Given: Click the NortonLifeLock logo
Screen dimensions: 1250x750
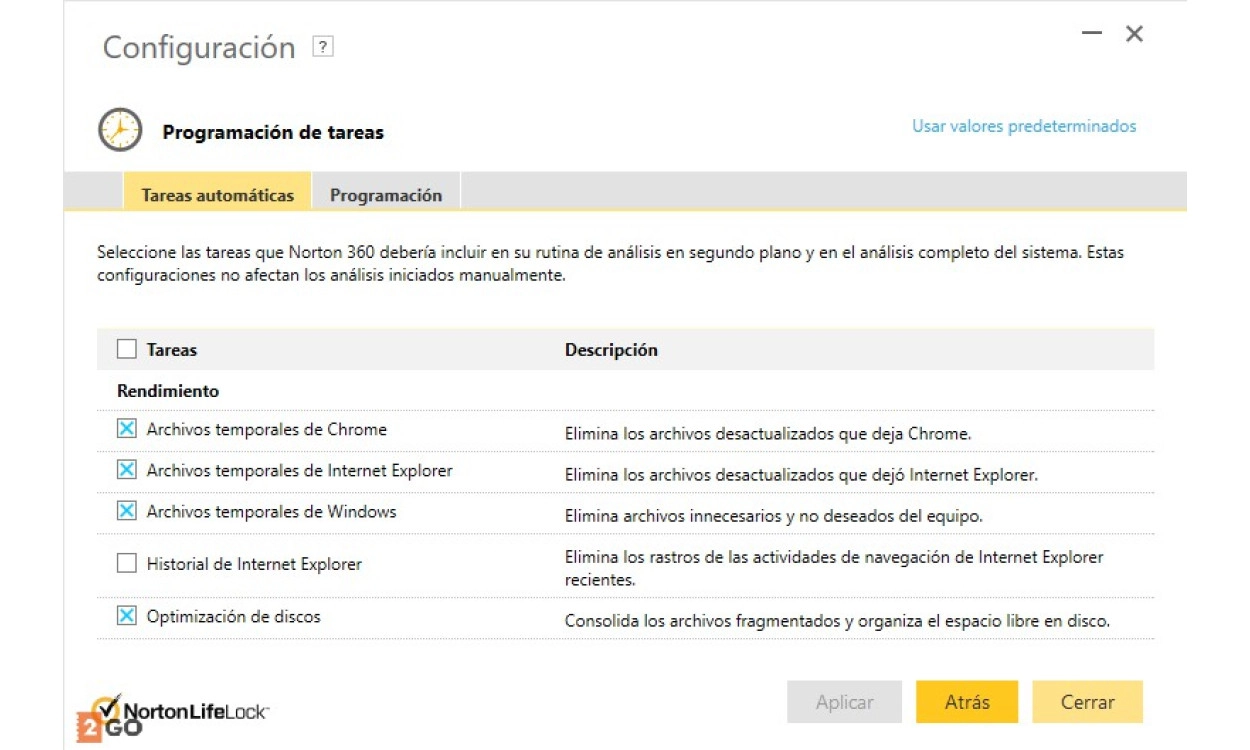Looking at the screenshot, I should [x=185, y=711].
